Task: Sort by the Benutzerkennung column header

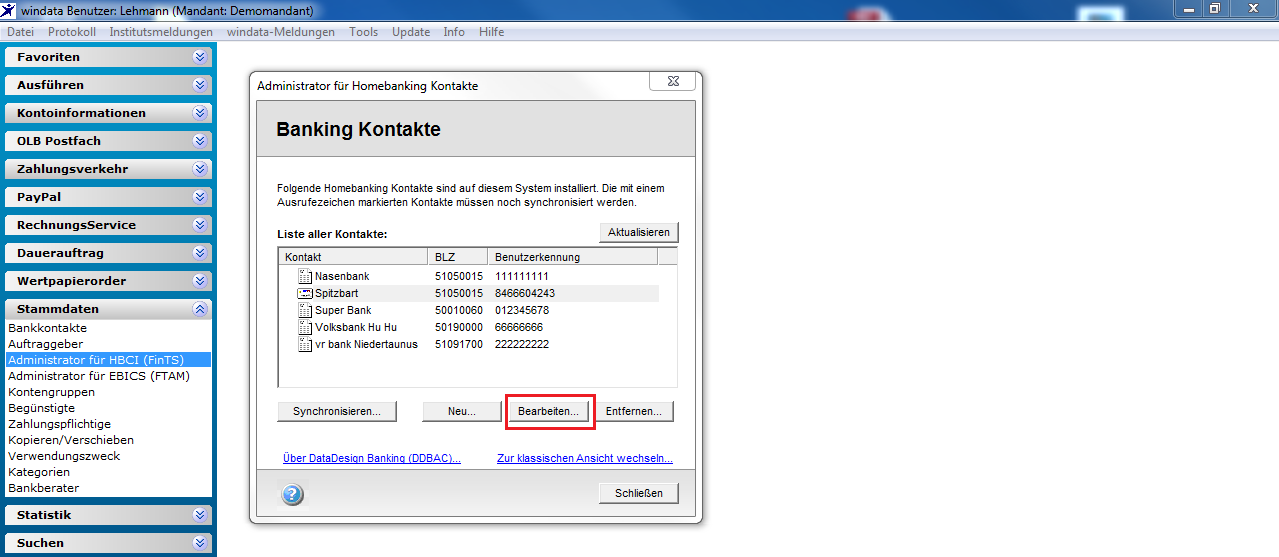Action: 573,257
